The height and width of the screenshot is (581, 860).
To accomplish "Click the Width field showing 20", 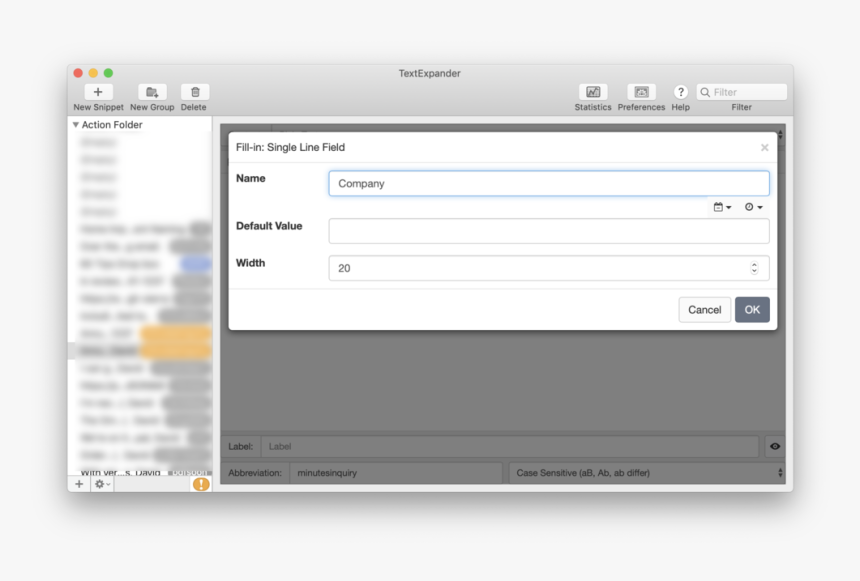I will point(549,268).
